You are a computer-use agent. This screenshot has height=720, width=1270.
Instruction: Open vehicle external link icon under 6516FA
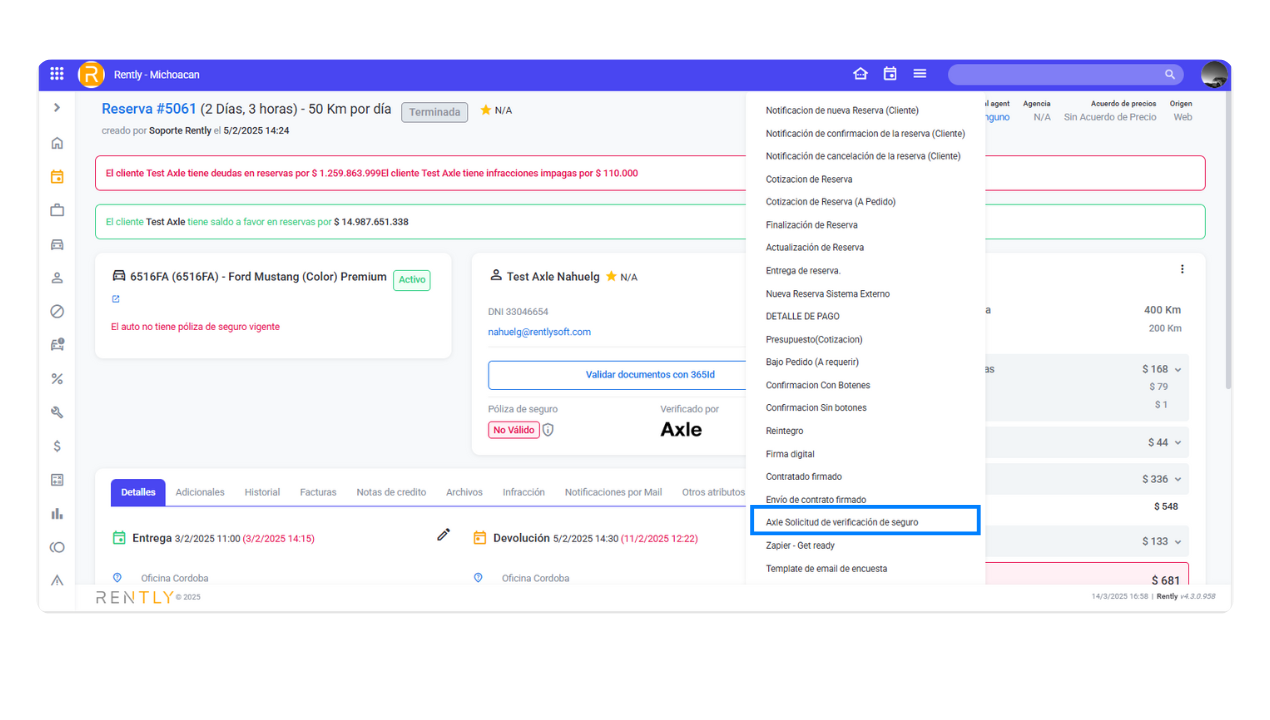[116, 299]
